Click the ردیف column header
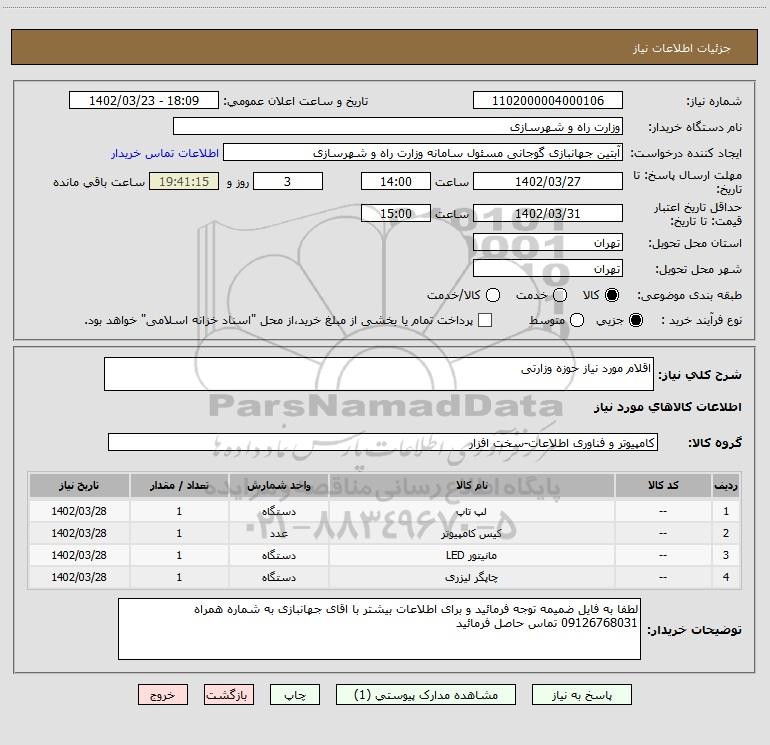Screen dimensions: 770x745 click(726, 485)
